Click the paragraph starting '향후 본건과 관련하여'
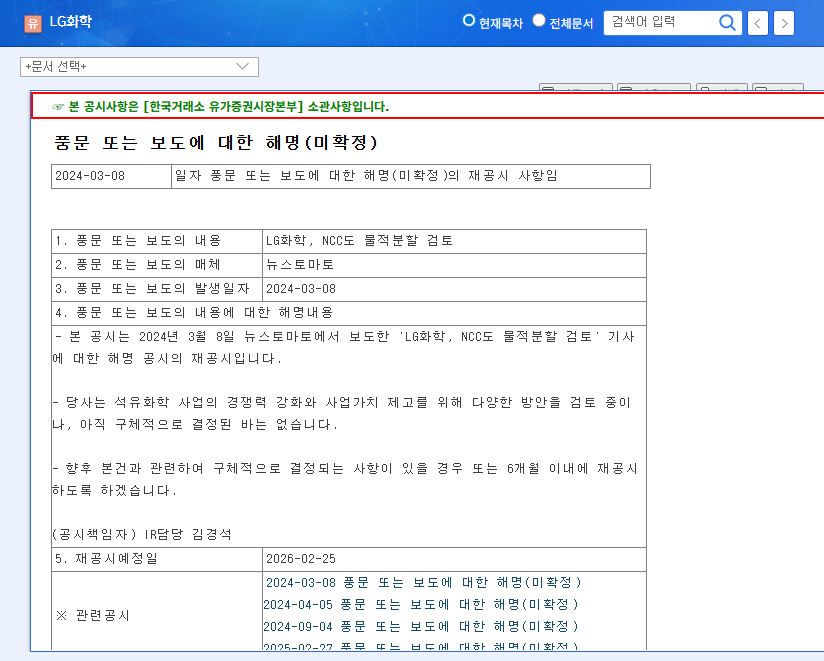The image size is (824, 661). tap(345, 479)
